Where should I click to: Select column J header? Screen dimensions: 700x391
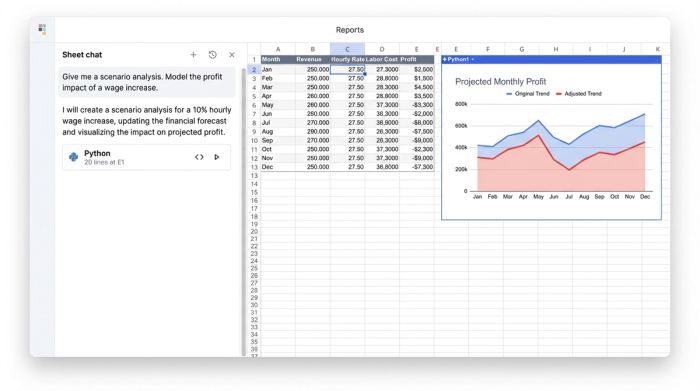tap(624, 49)
